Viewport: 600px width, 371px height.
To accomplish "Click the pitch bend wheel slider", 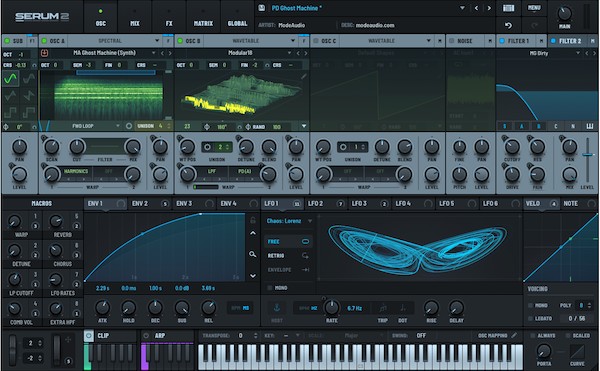I will pyautogui.click(x=13, y=351).
